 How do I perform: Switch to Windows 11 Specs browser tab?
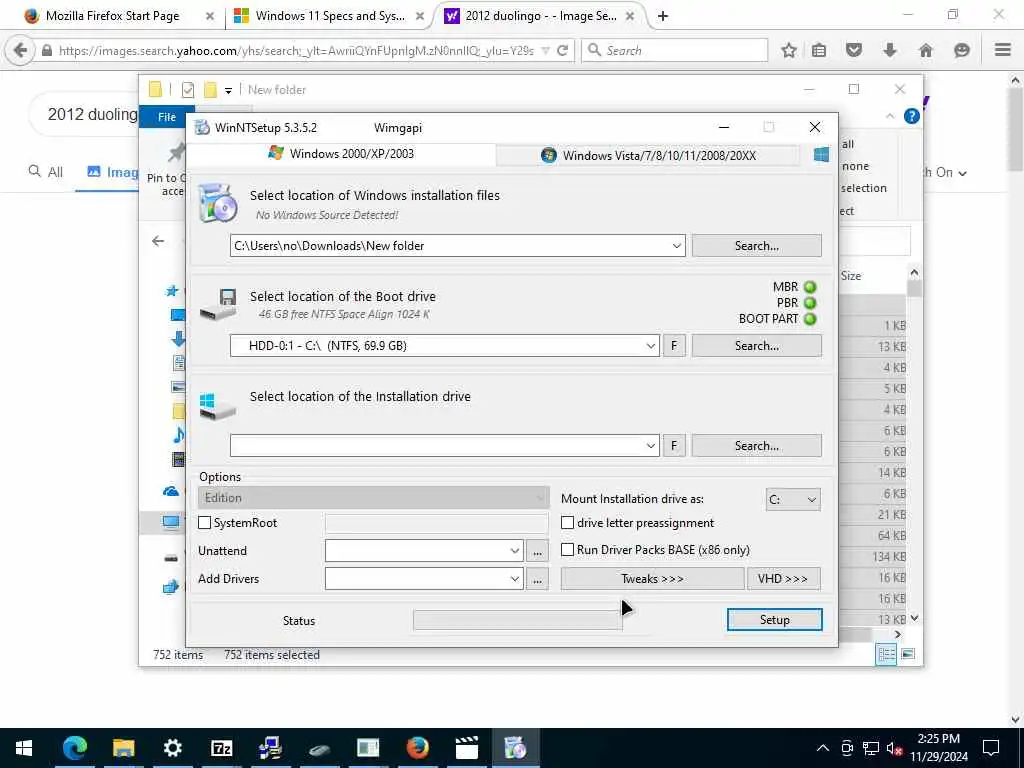pyautogui.click(x=330, y=16)
